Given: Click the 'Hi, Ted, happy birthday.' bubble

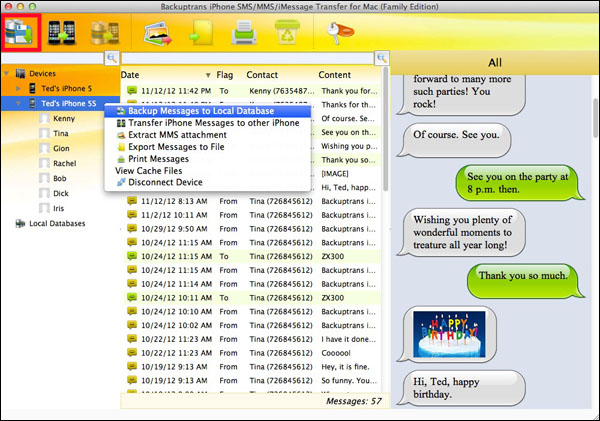Looking at the screenshot, I should pyautogui.click(x=462, y=388).
